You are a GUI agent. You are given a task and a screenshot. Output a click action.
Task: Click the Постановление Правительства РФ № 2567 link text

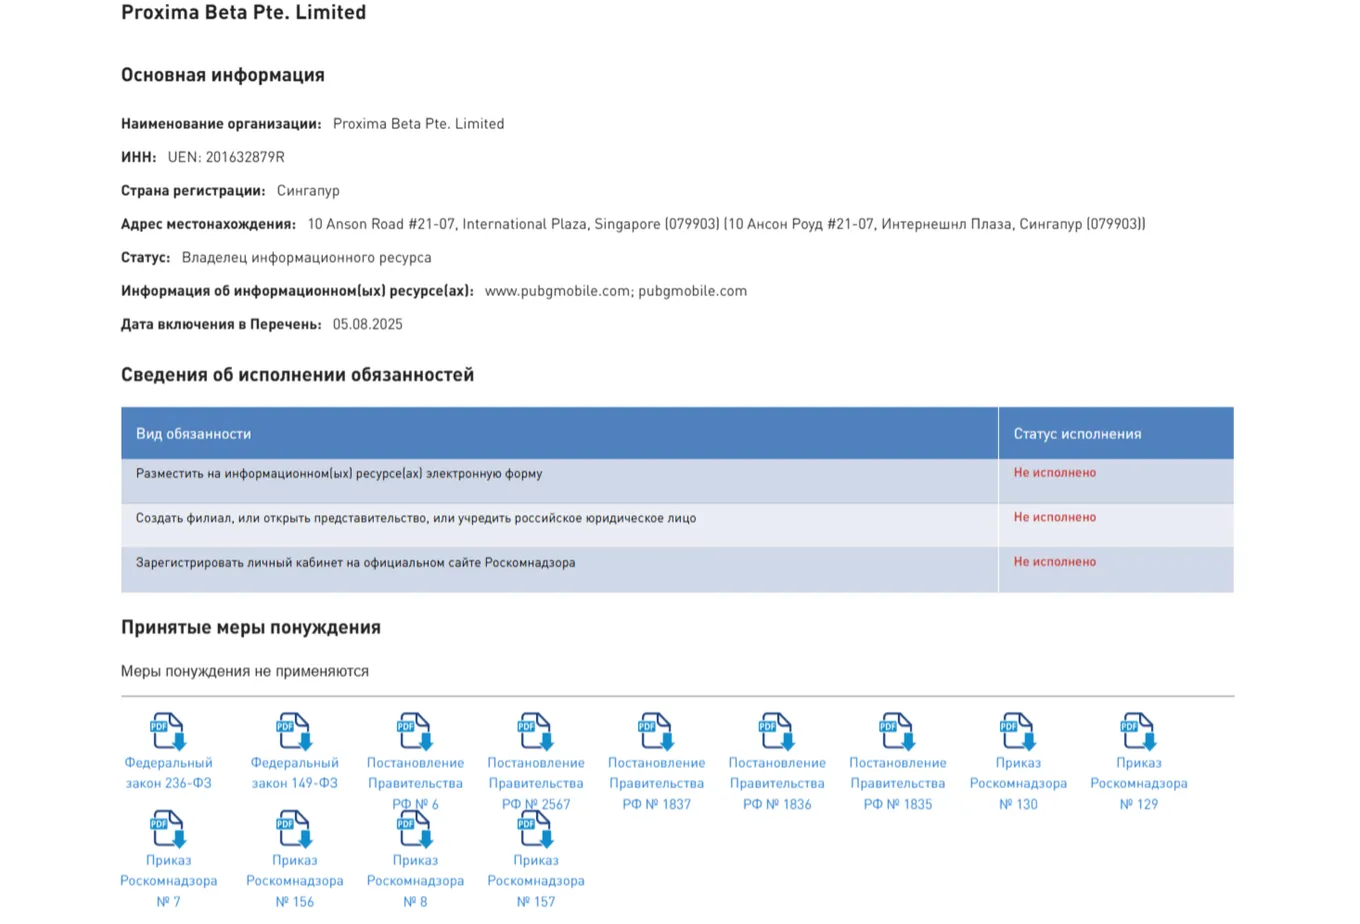536,783
